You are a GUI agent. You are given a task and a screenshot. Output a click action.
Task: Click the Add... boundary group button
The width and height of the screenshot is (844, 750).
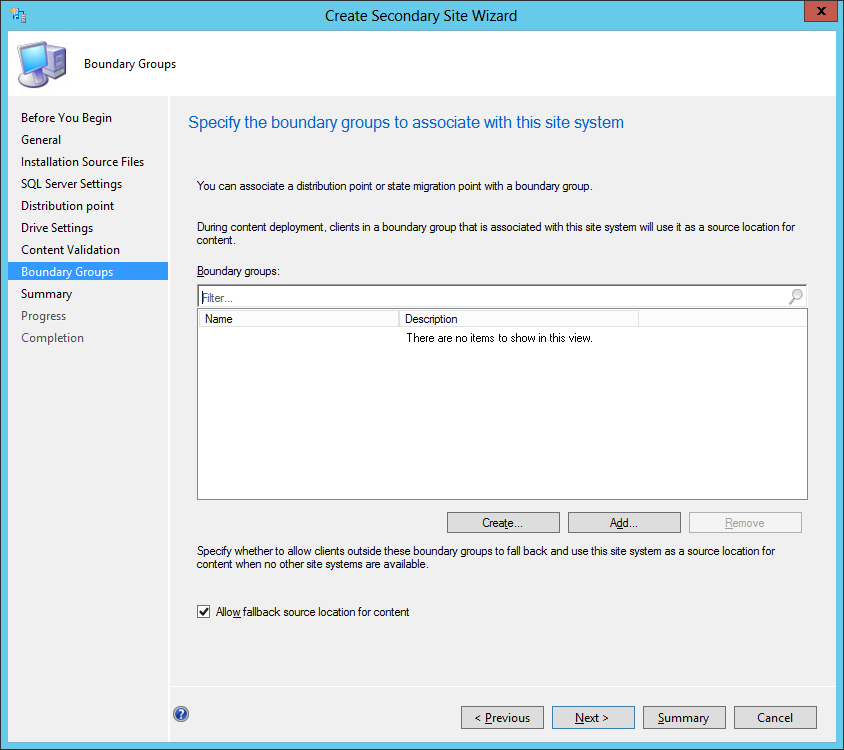(624, 523)
